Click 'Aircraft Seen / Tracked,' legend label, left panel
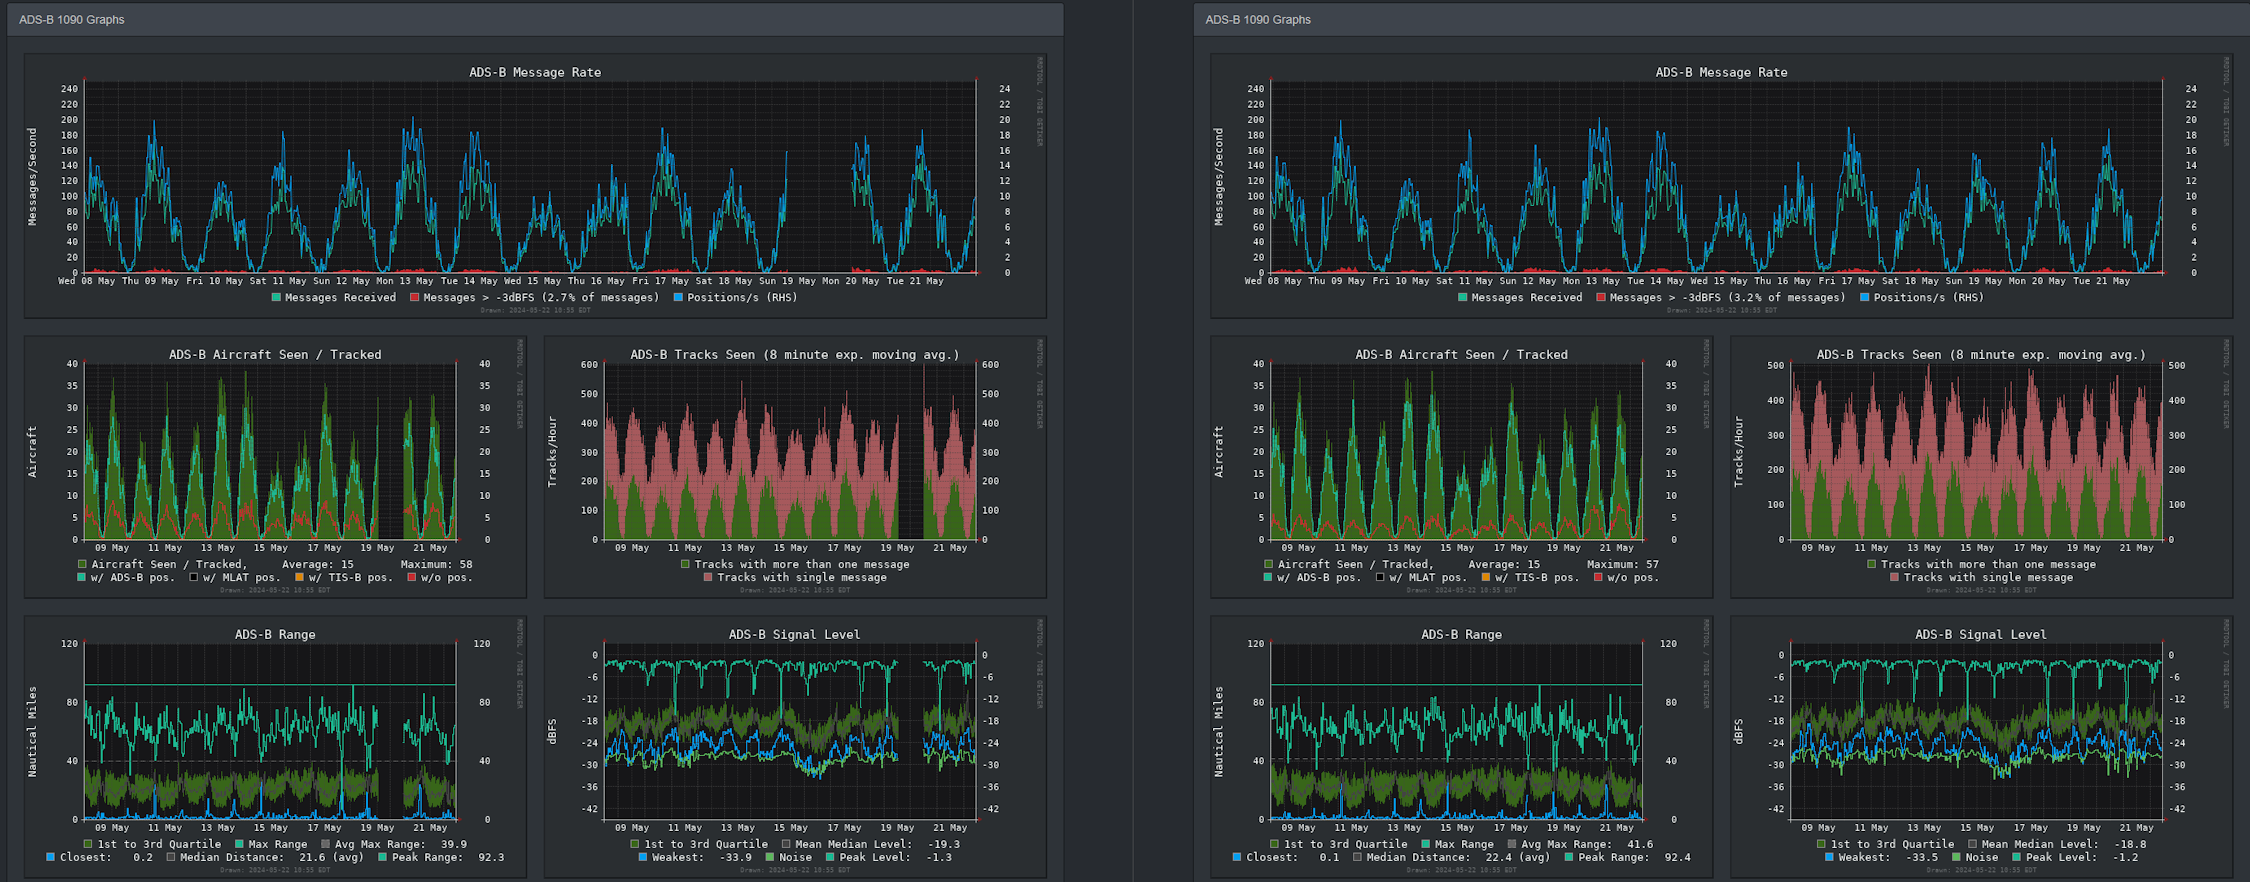 point(169,564)
